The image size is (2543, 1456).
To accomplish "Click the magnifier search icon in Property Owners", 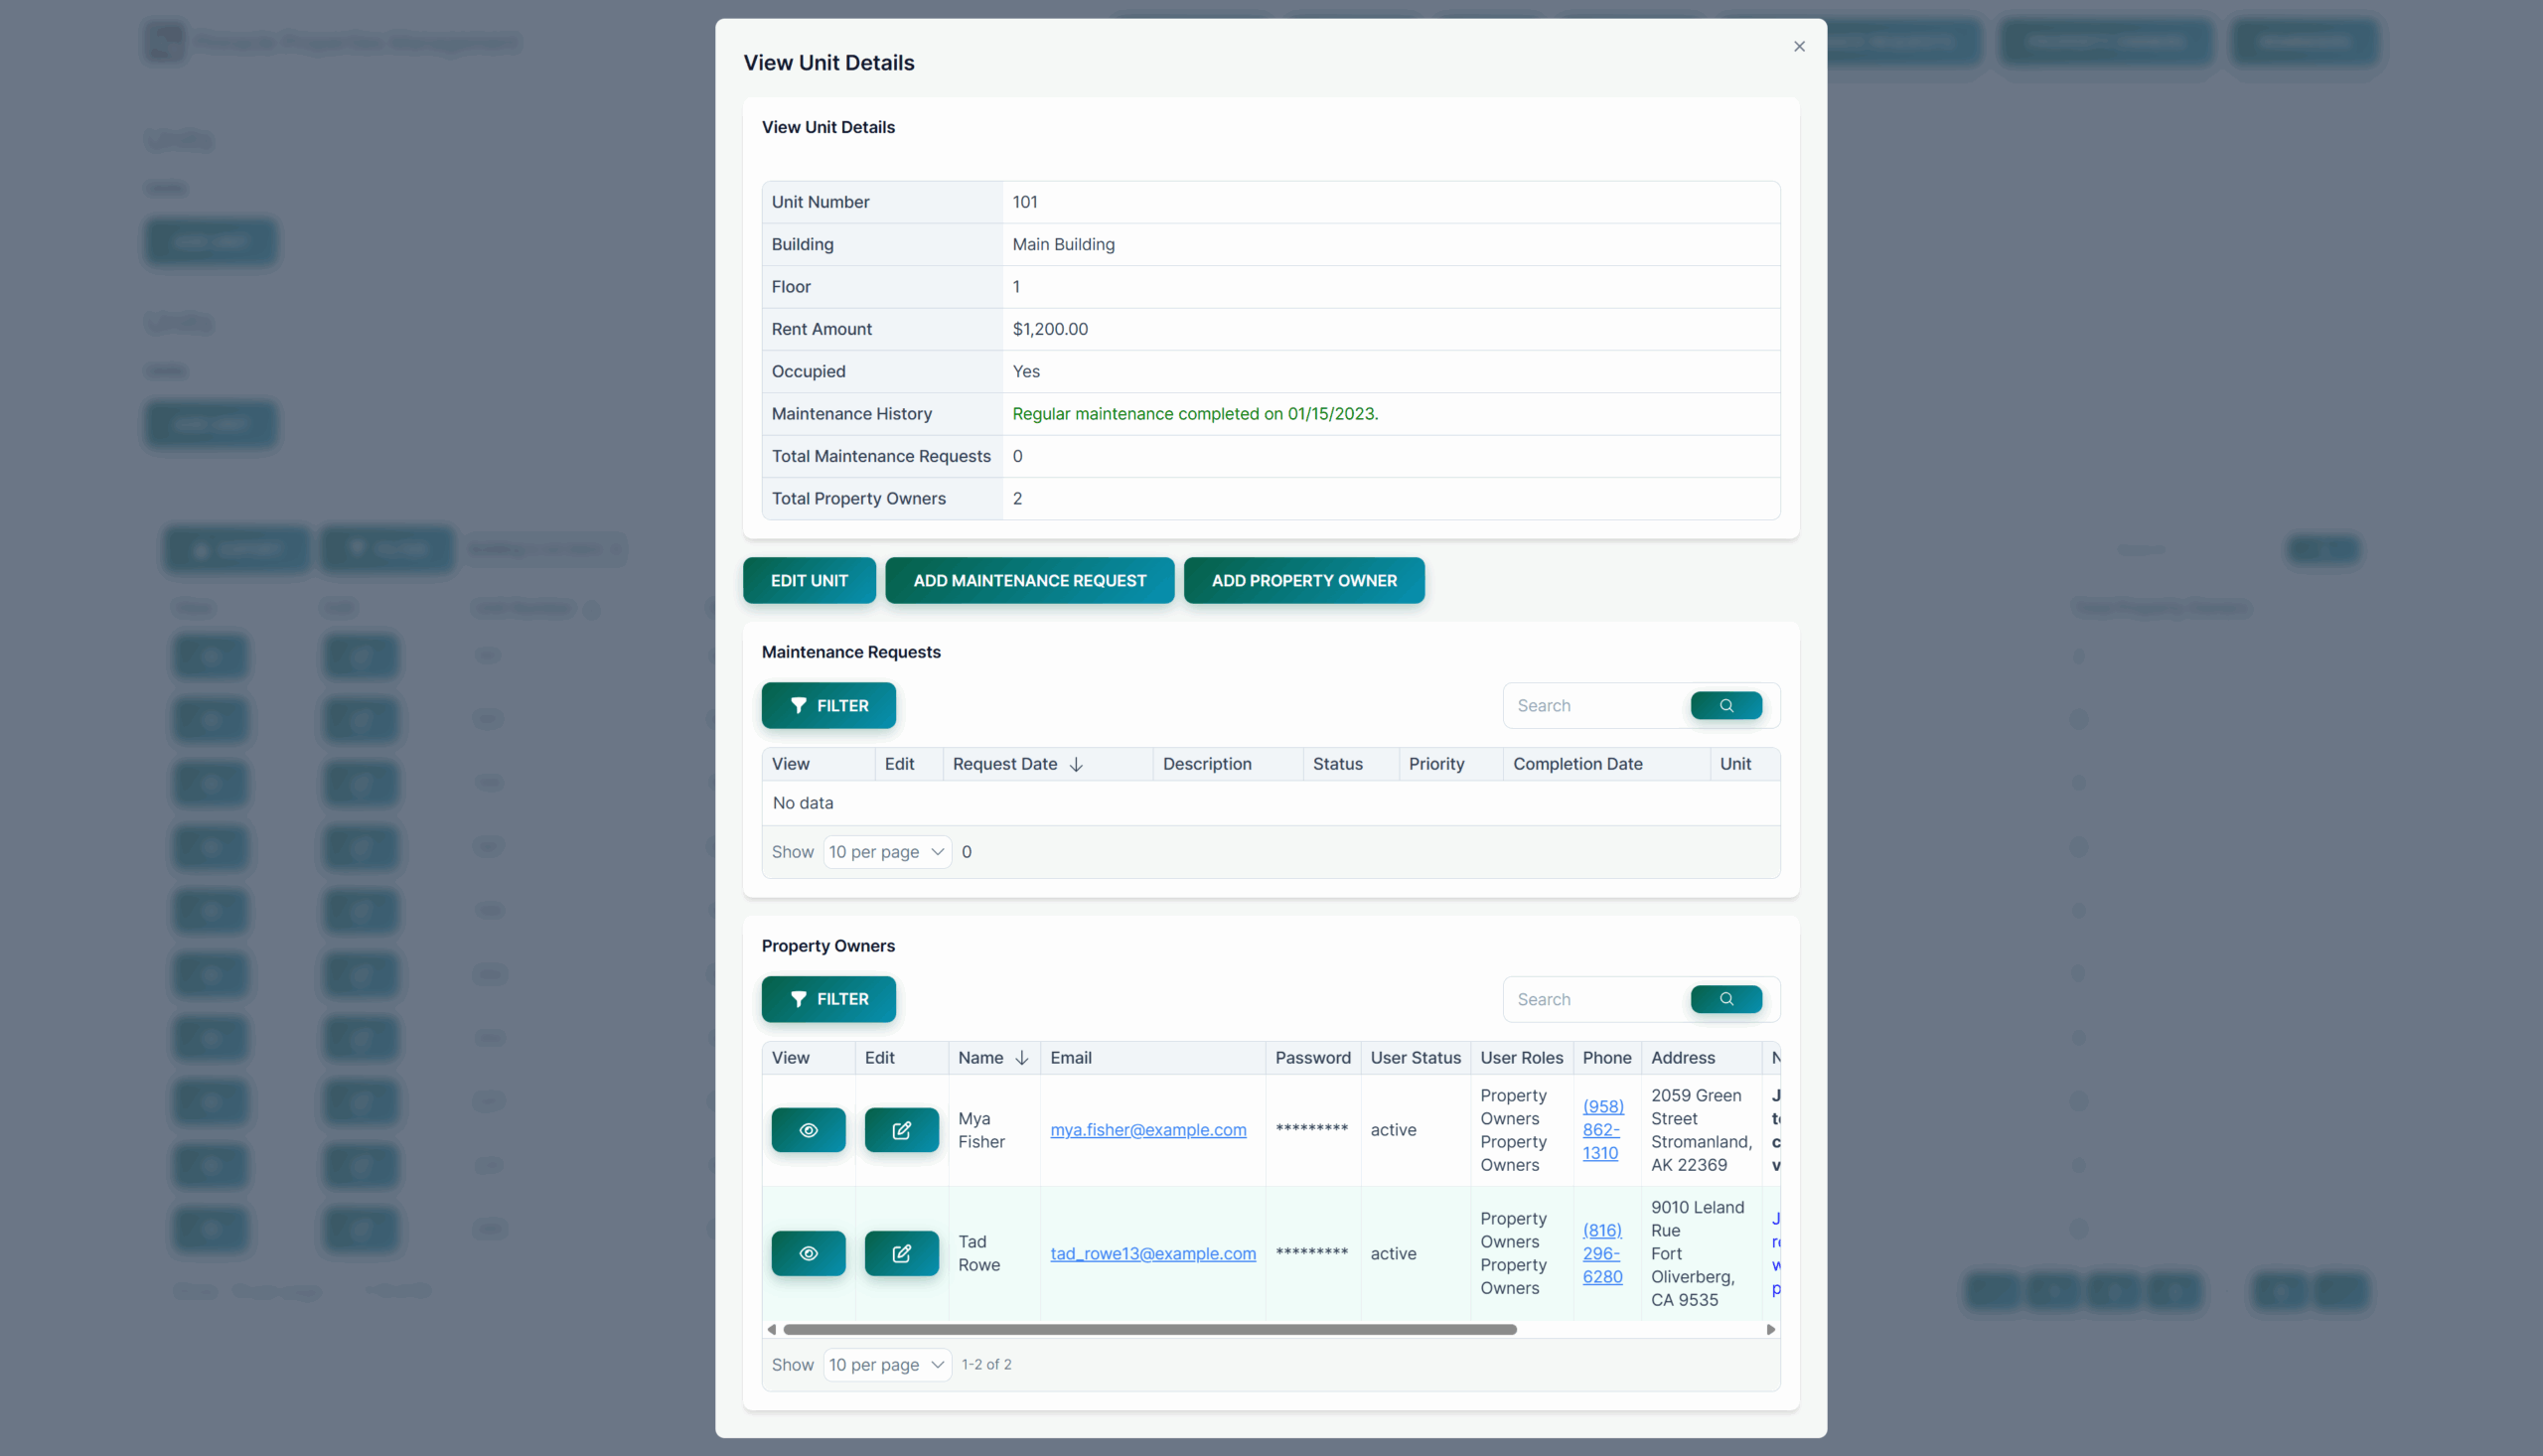I will [x=1725, y=999].
